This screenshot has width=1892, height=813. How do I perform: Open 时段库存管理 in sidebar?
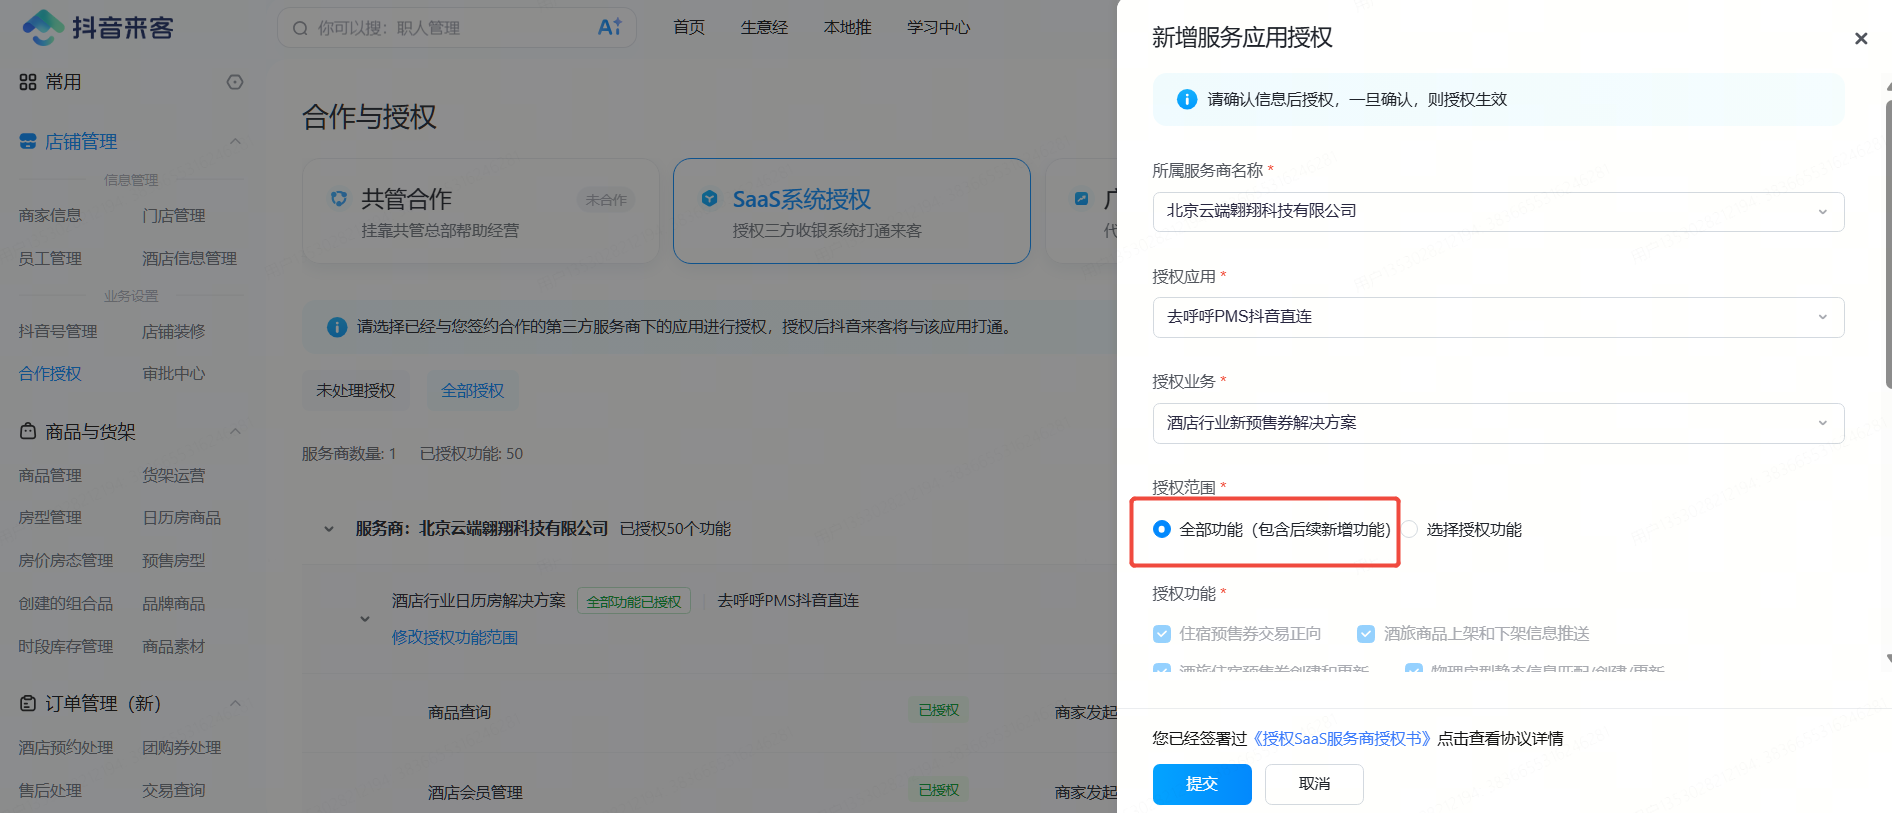pos(66,646)
